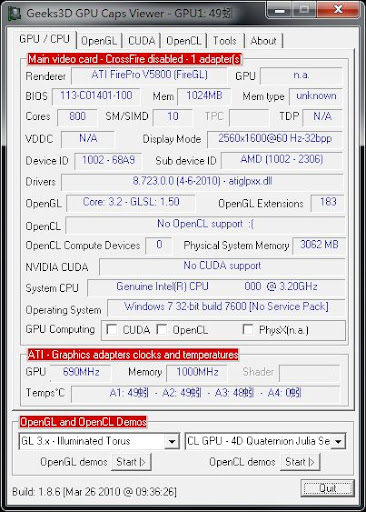Screen dimensions: 366x512
Task: Click the Mem field 1024MB
Action: pos(204,96)
